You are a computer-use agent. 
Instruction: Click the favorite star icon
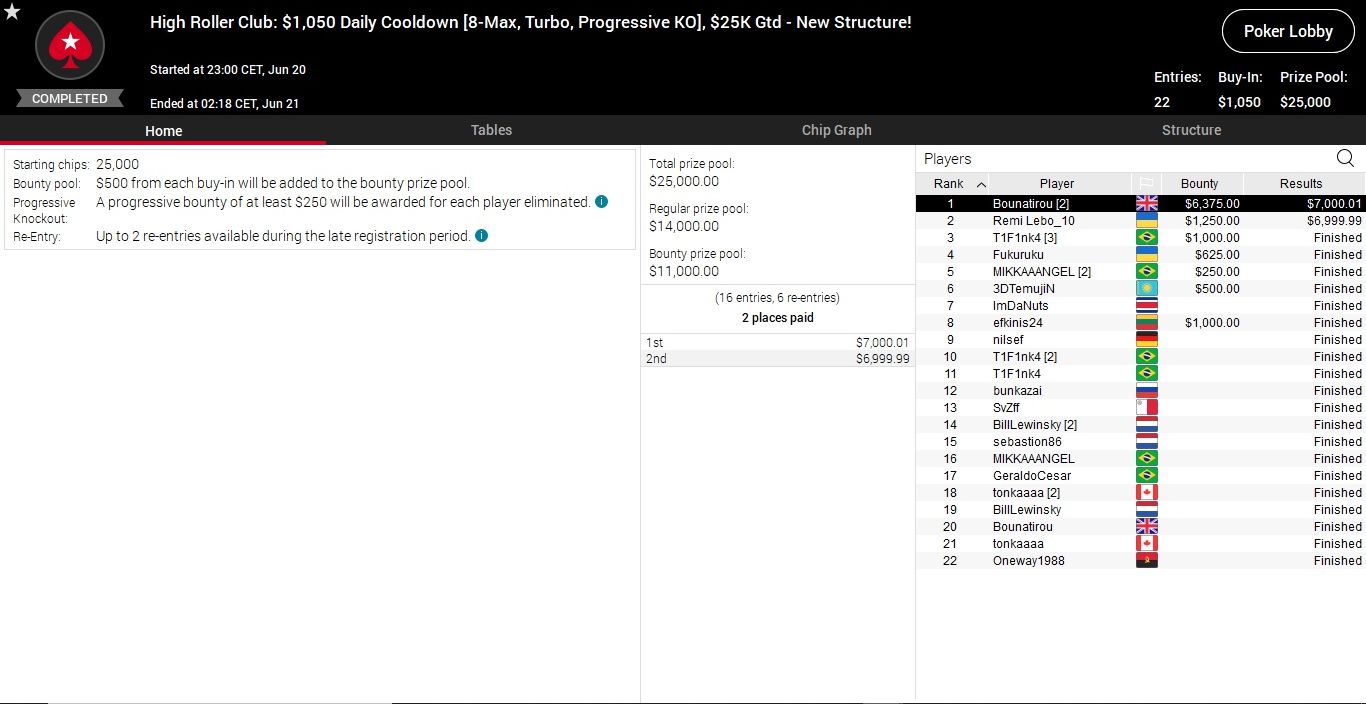point(12,12)
